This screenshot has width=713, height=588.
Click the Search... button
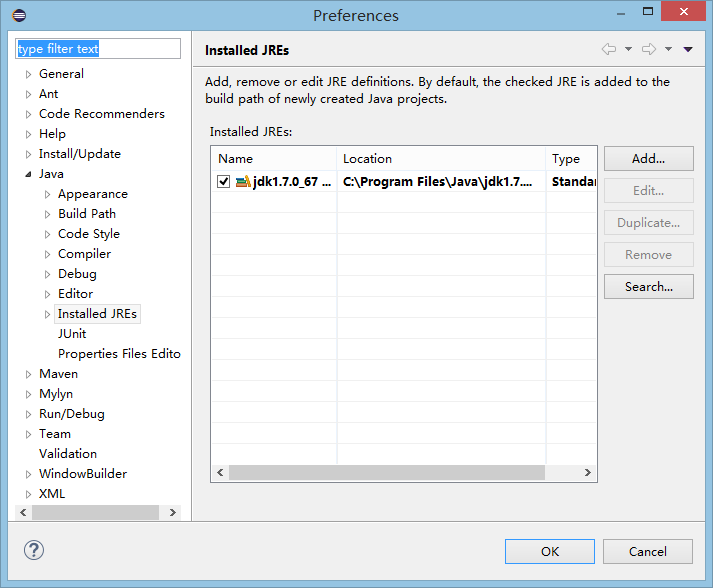648,286
